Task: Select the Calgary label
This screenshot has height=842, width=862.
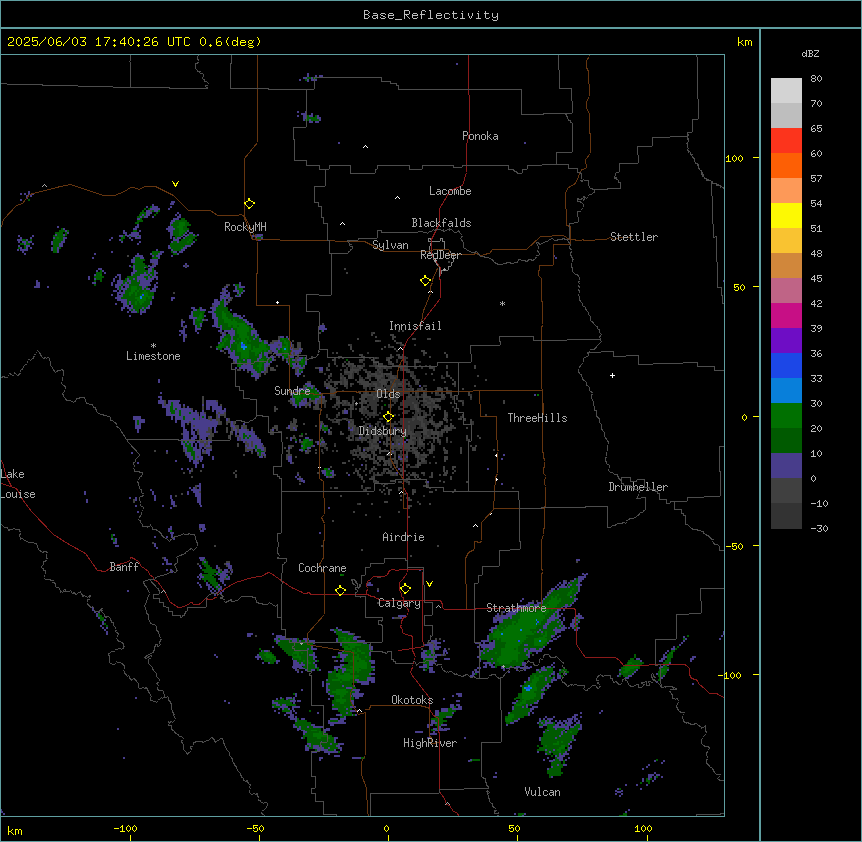Action: pyautogui.click(x=399, y=603)
